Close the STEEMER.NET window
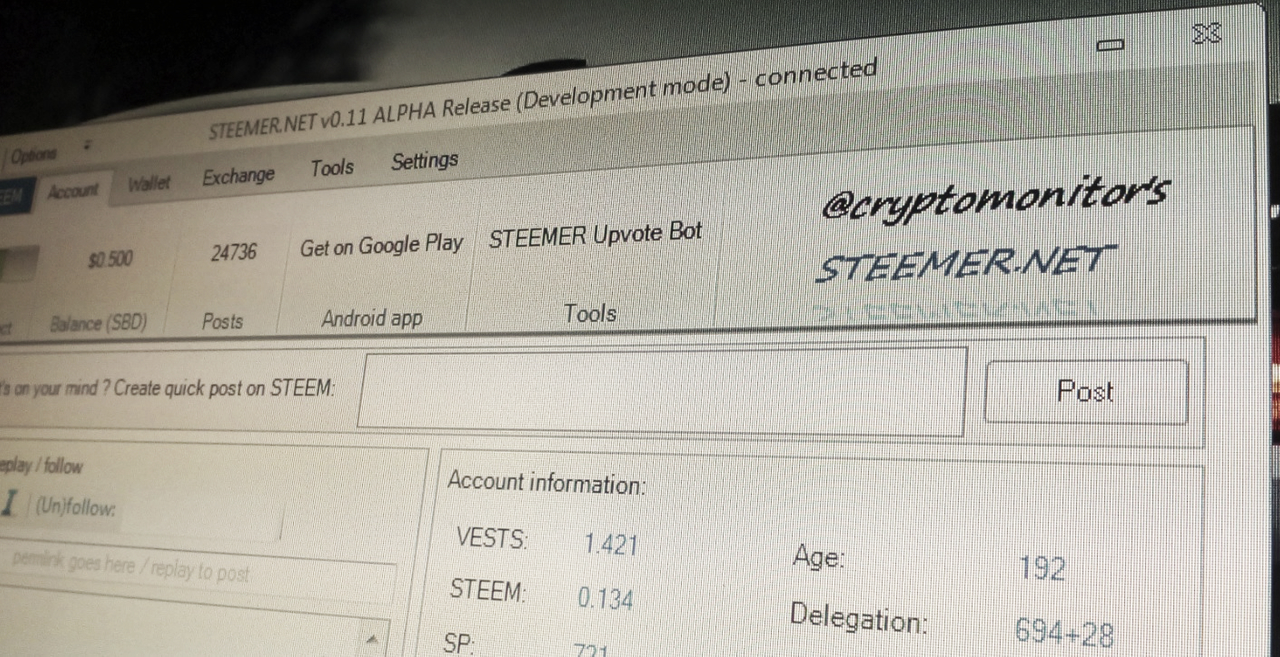Screen dimensions: 1280x657 point(1207,34)
